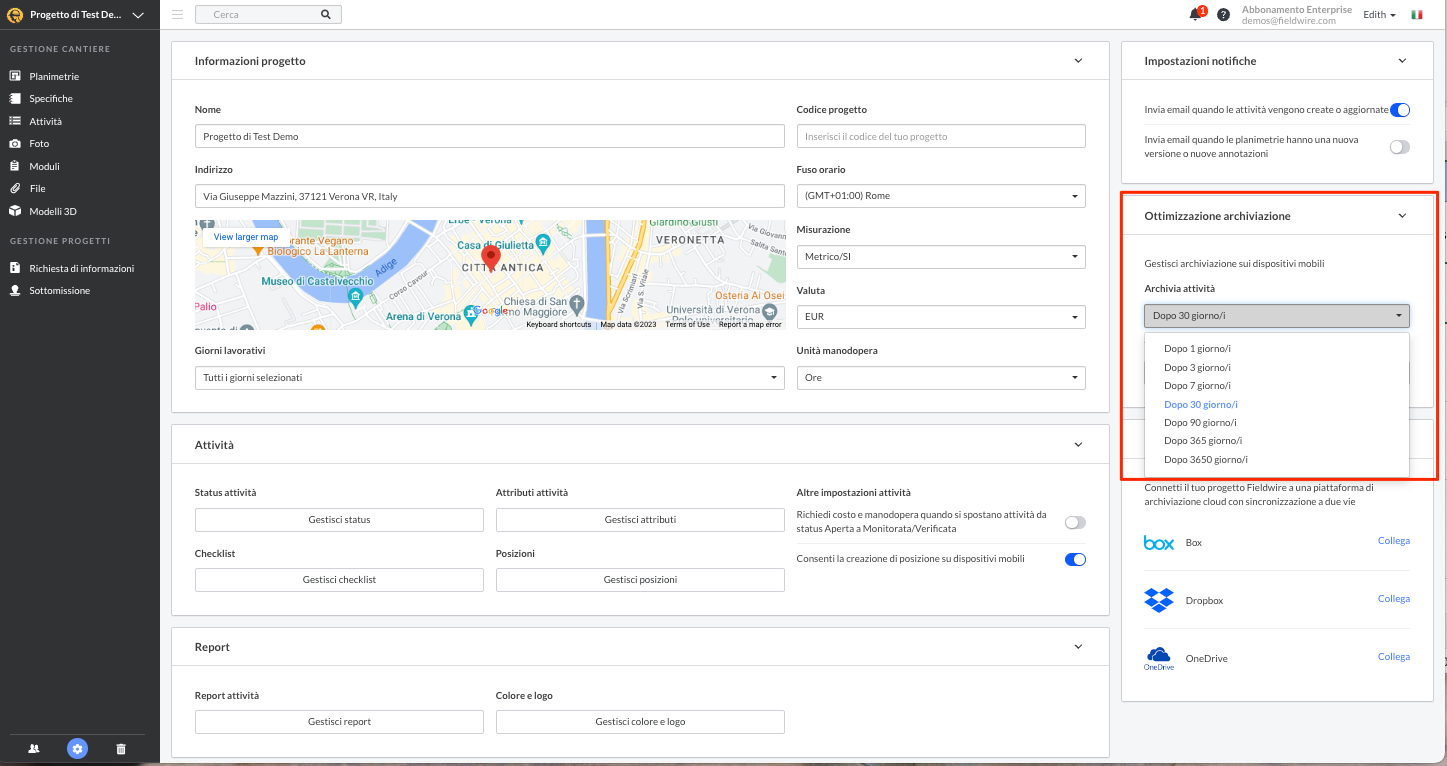Click the Italian flag language icon
Image resolution: width=1447 pixels, height=766 pixels.
coord(1417,15)
